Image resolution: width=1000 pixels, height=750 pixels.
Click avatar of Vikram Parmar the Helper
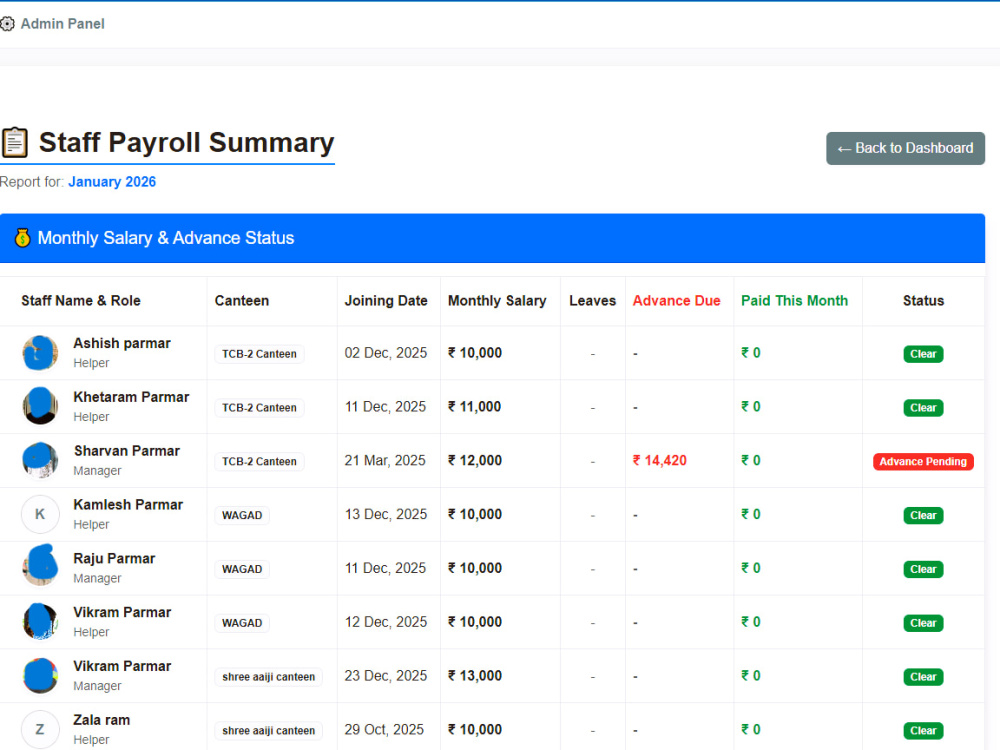pos(40,622)
